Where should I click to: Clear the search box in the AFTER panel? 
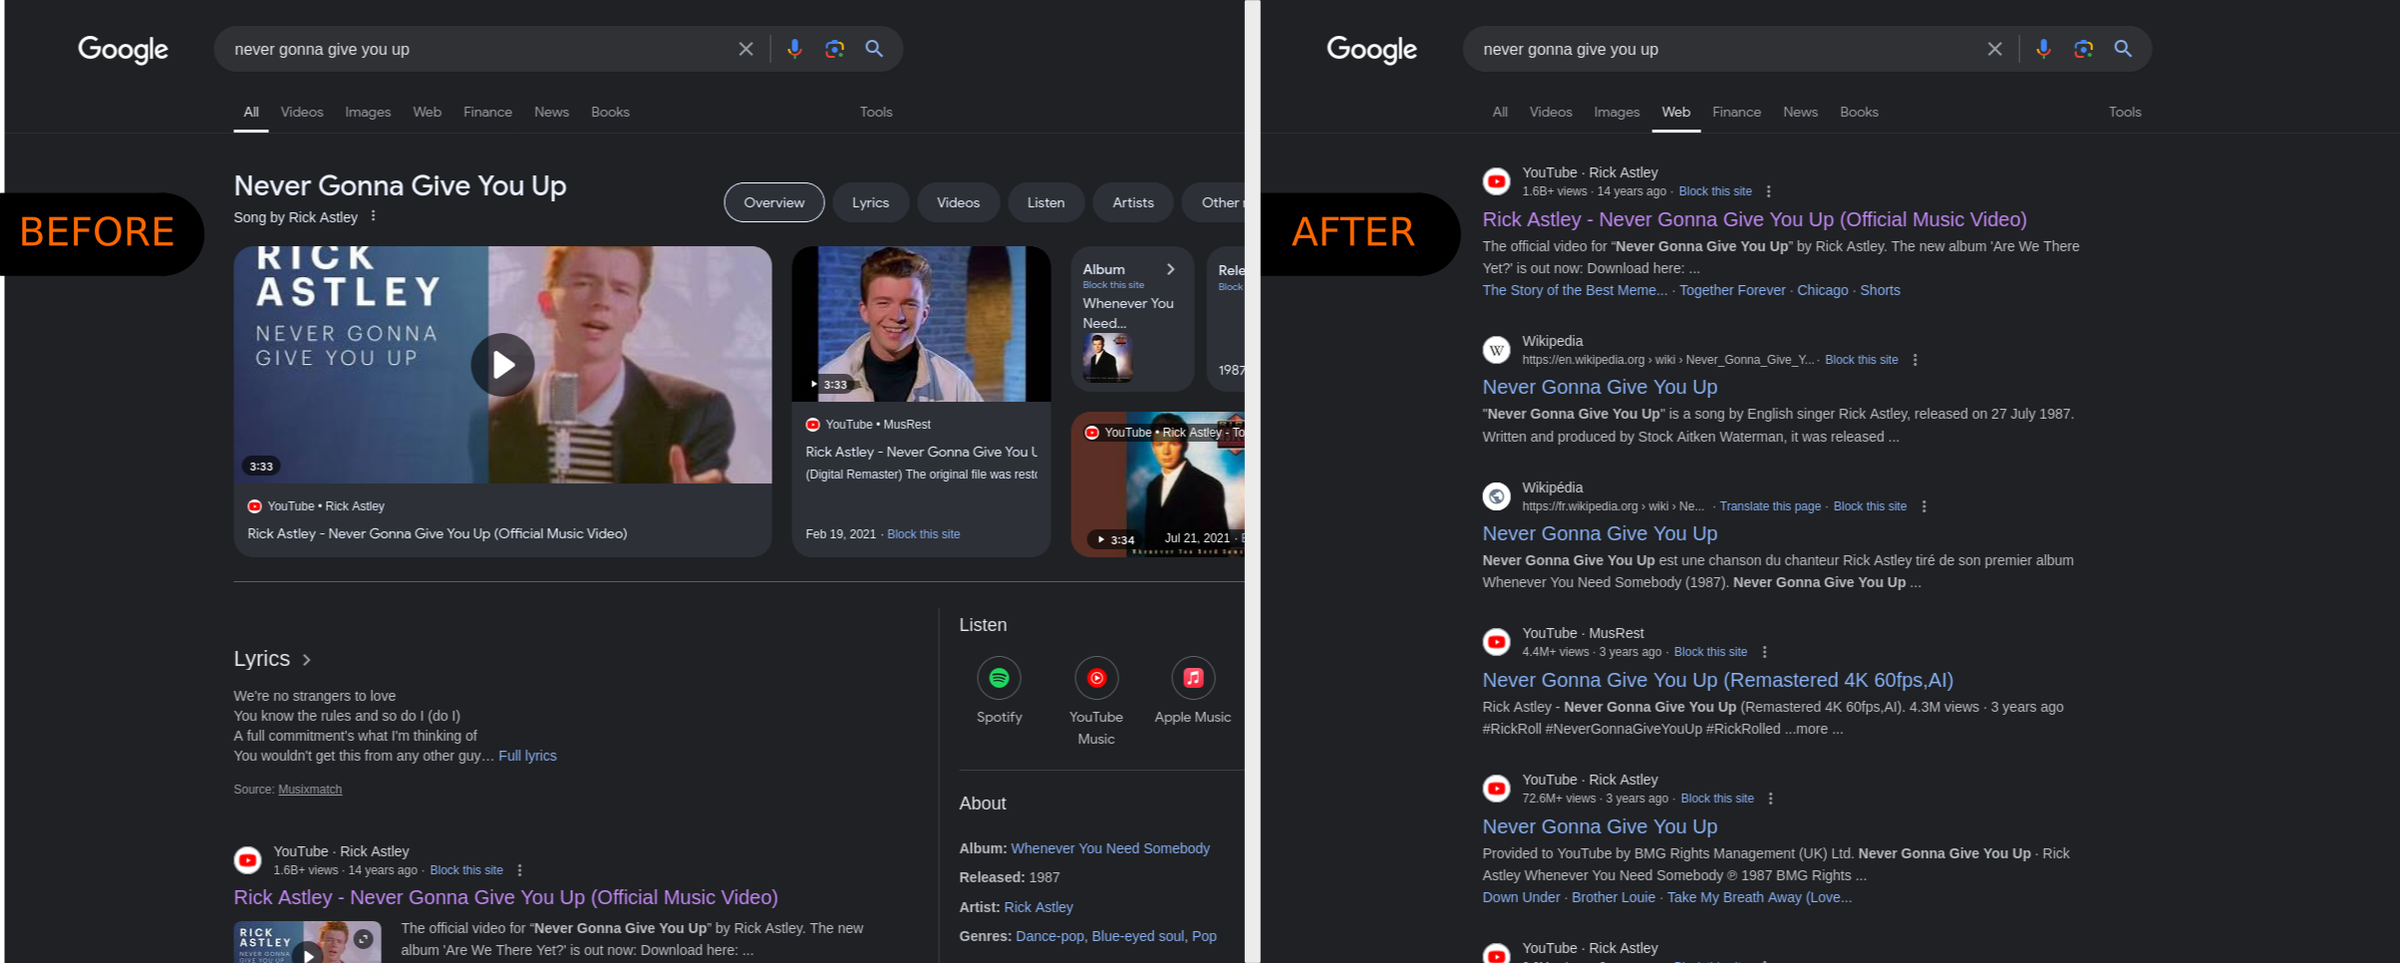[1995, 49]
